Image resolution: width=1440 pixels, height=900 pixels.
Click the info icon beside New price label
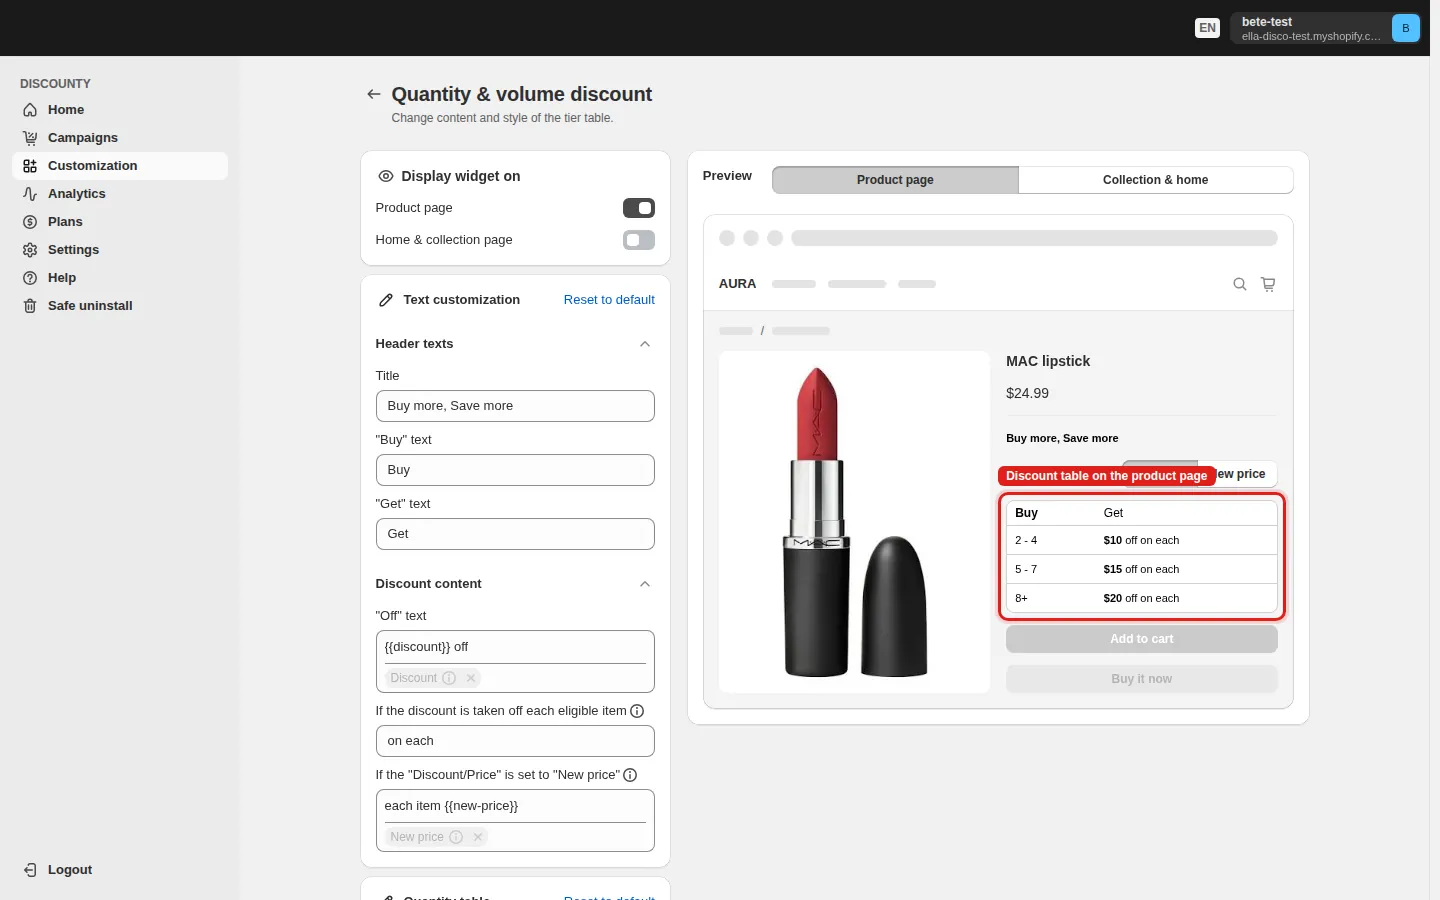click(630, 775)
